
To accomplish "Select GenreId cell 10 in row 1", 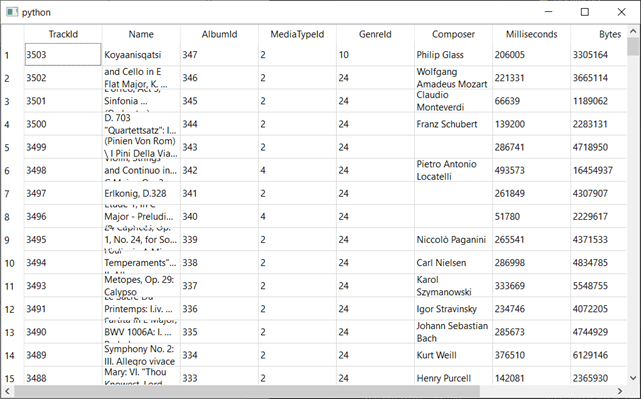I will [x=375, y=55].
